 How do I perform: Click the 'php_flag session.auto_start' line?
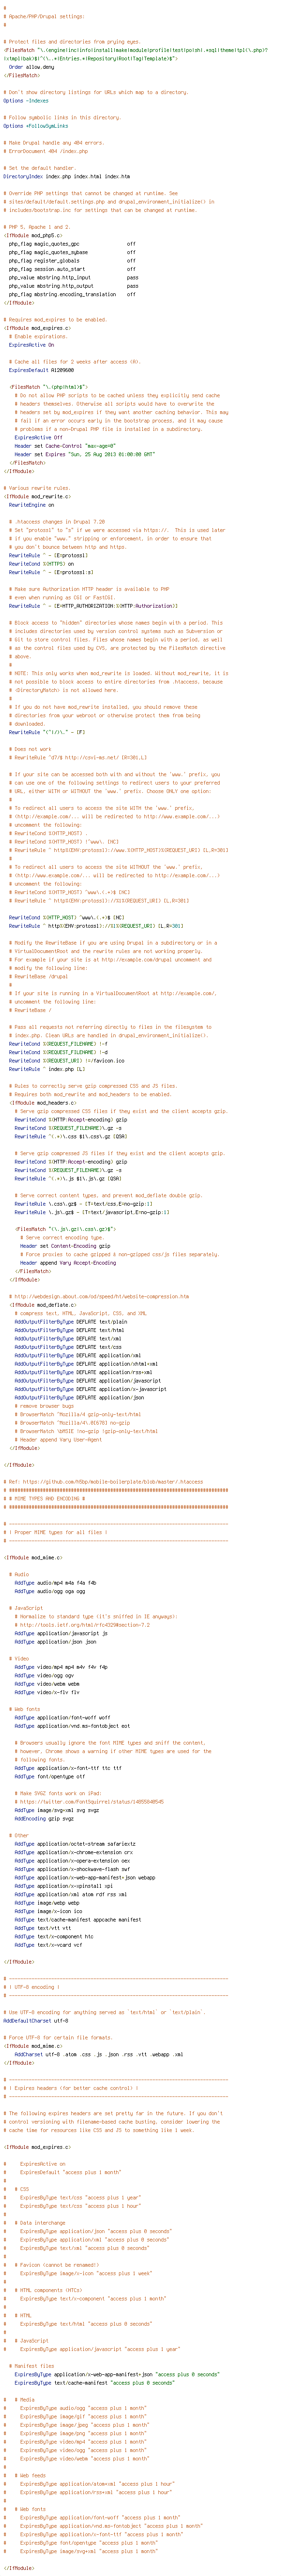(x=73, y=268)
